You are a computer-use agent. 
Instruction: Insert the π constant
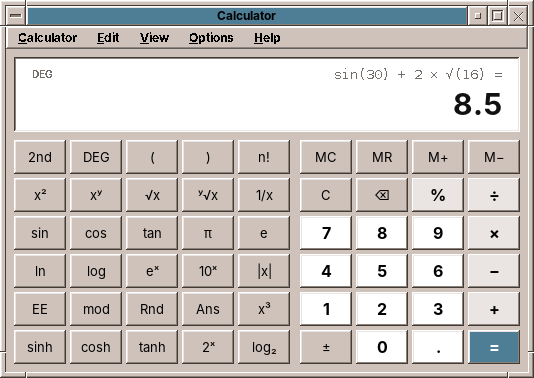coord(208,233)
